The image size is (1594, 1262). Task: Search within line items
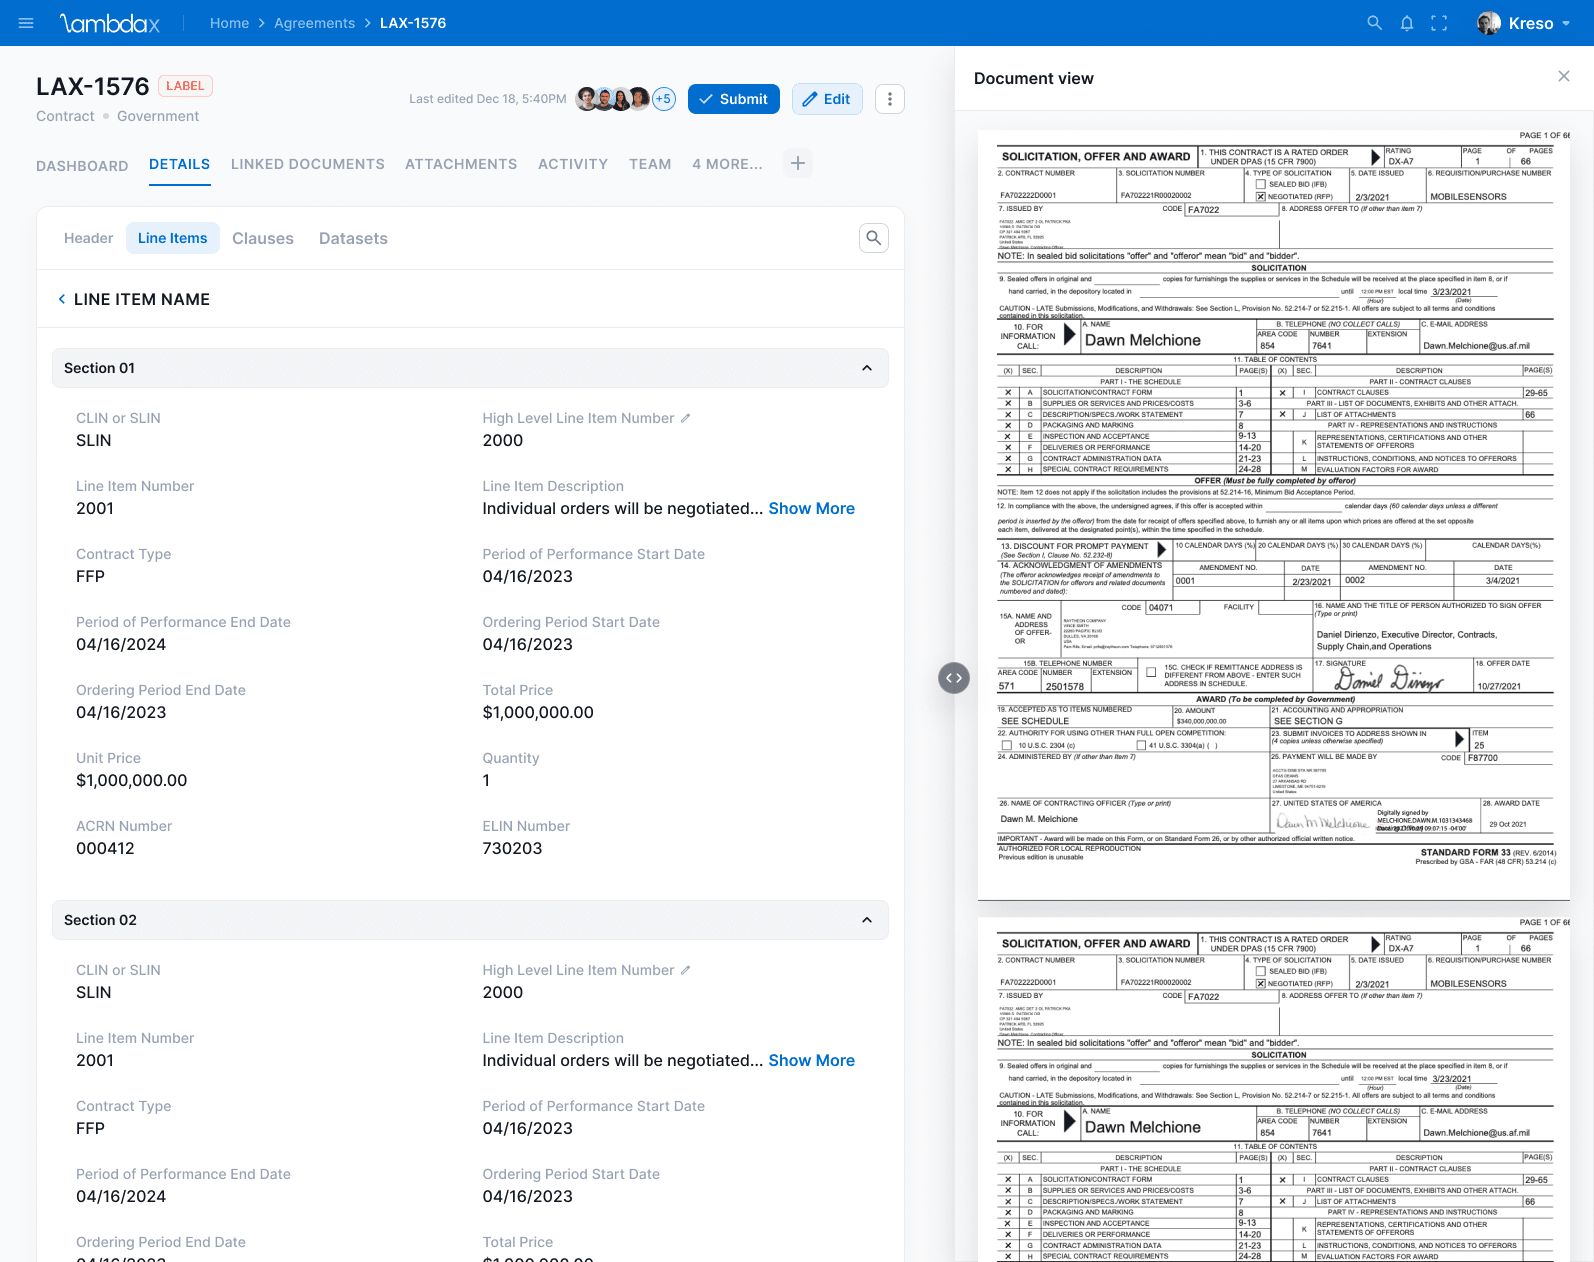pyautogui.click(x=874, y=238)
